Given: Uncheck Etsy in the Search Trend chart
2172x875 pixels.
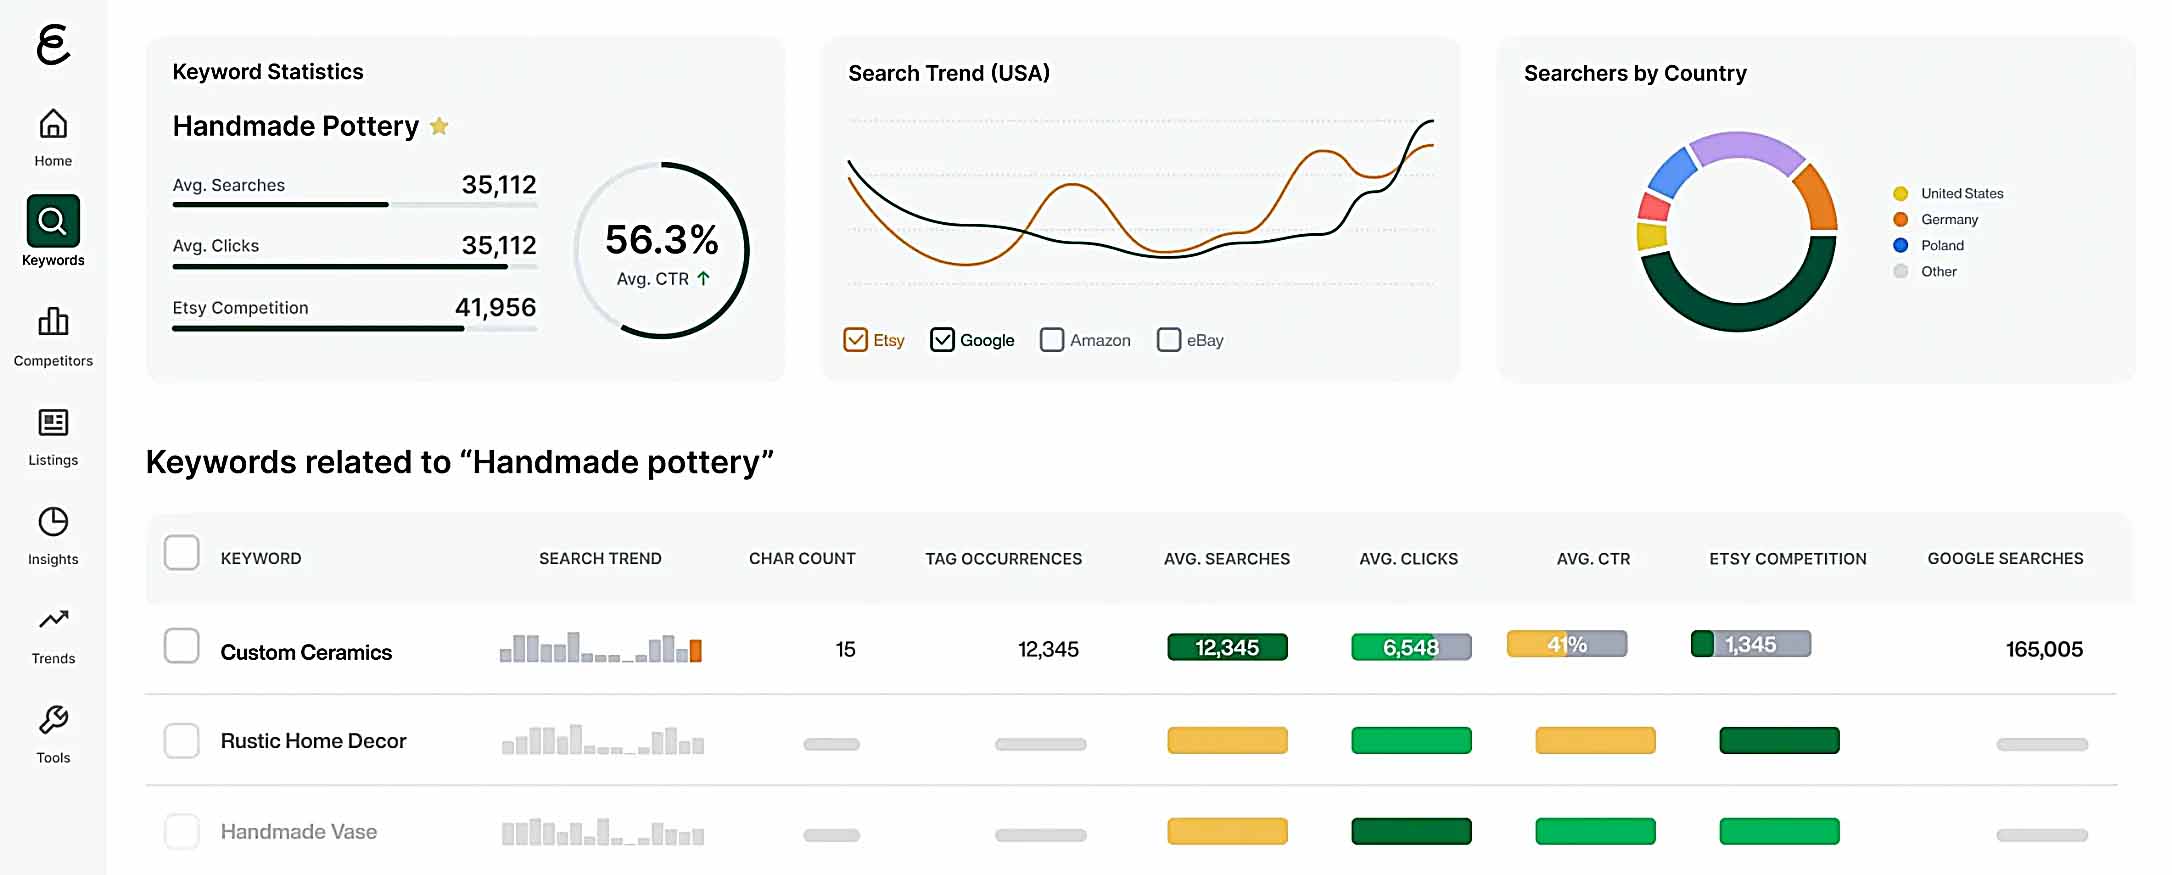Looking at the screenshot, I should coord(855,340).
